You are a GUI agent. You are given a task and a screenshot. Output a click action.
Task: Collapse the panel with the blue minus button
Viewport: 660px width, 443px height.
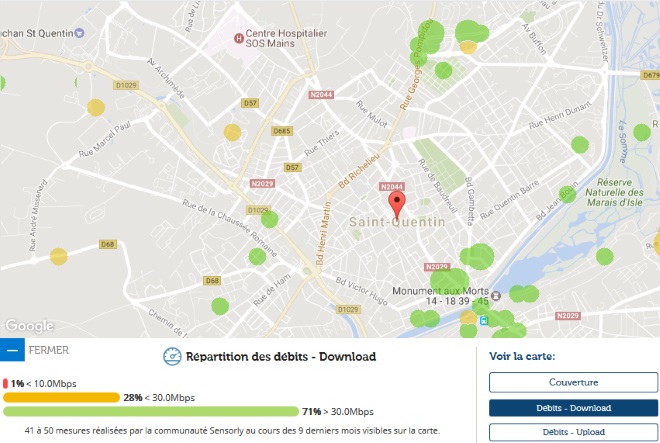tap(12, 350)
